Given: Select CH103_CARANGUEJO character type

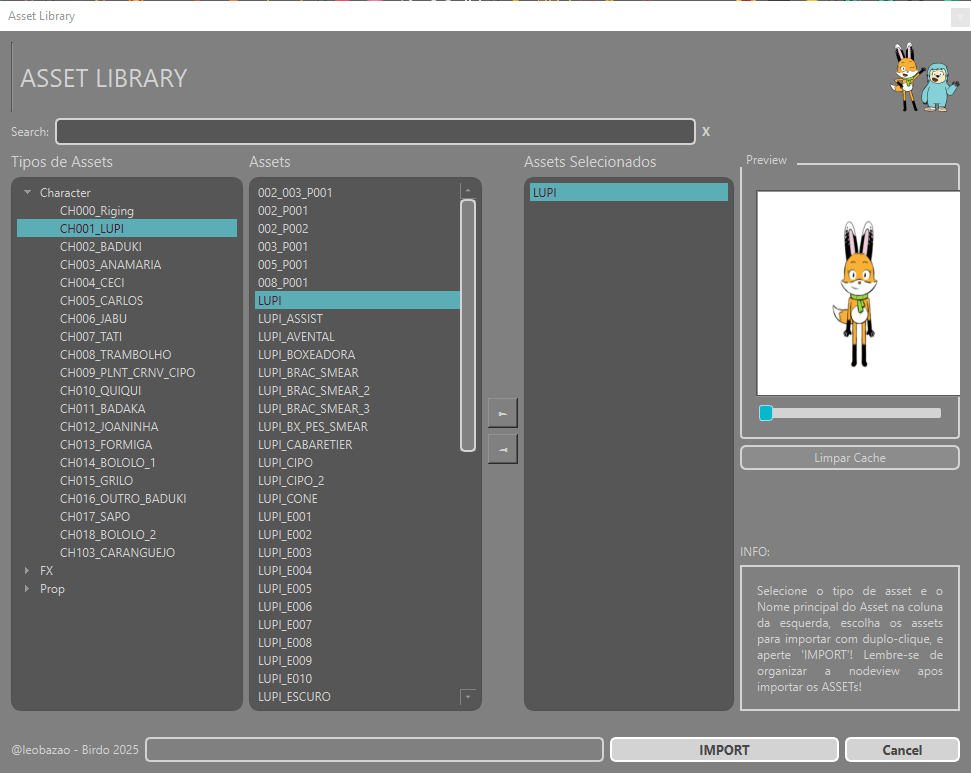Looking at the screenshot, I should [x=117, y=553].
